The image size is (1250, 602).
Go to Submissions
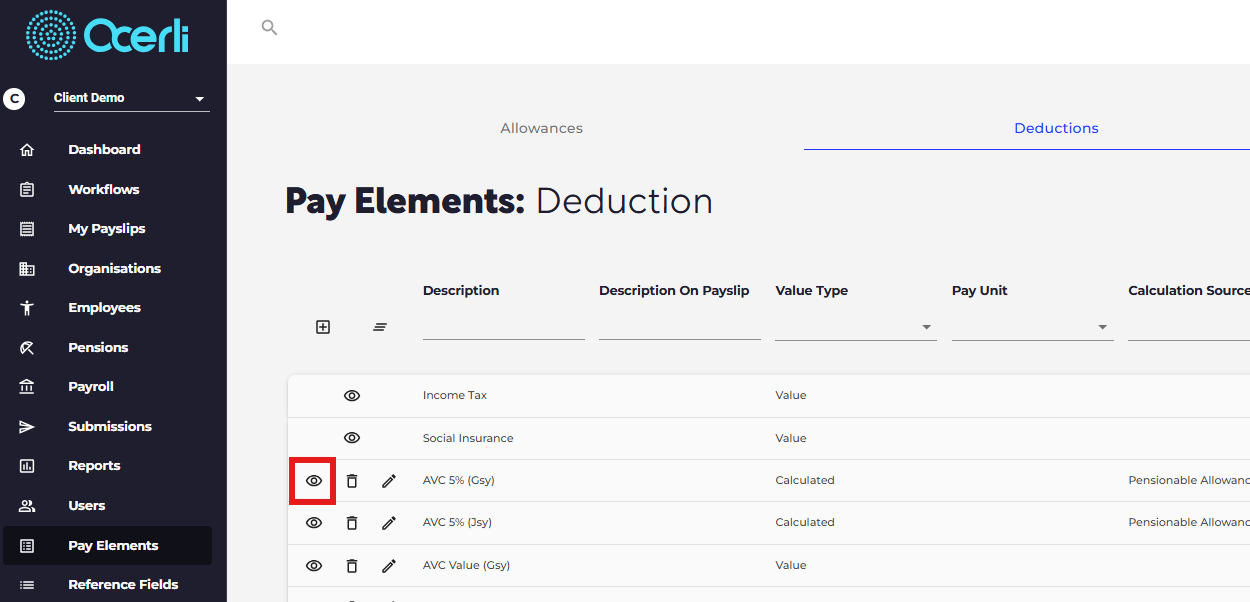click(110, 427)
